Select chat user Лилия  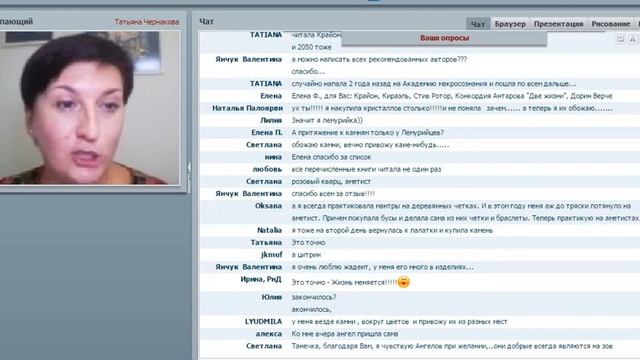(271, 120)
